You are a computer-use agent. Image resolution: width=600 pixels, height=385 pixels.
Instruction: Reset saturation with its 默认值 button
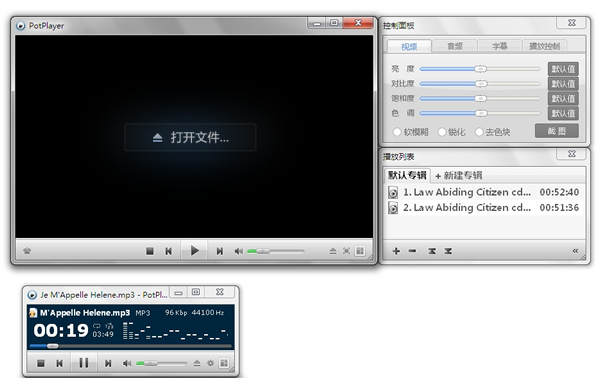pyautogui.click(x=563, y=99)
